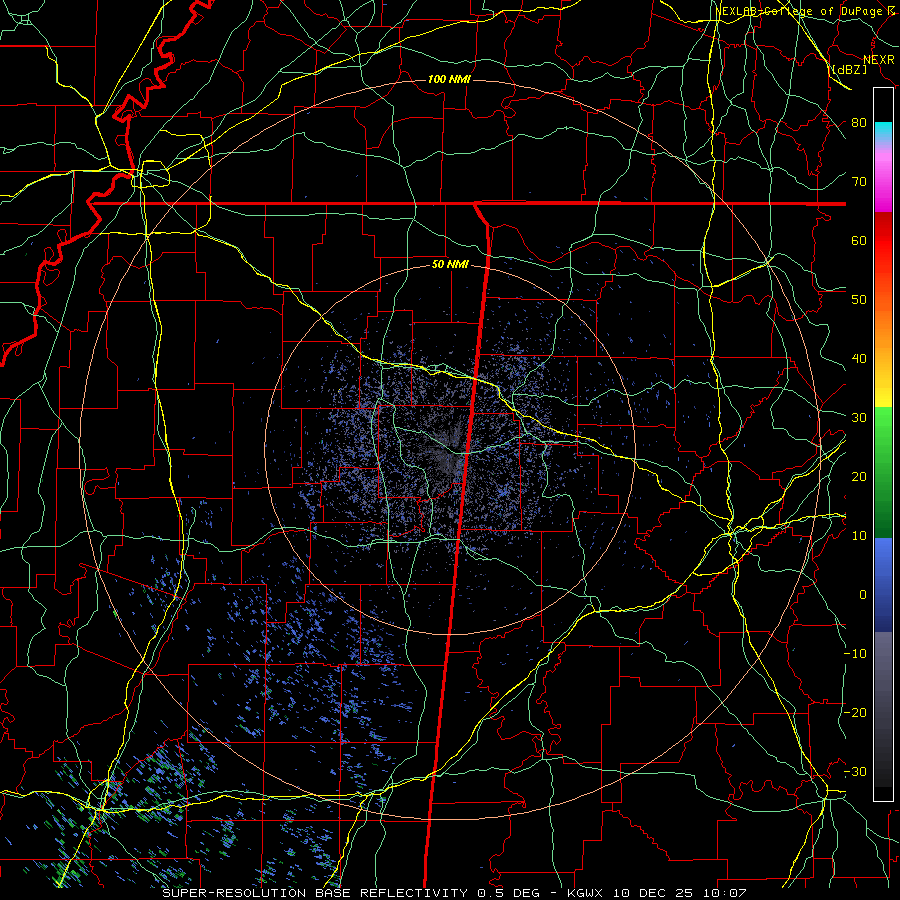900x900 pixels.
Task: Click the 60 value on the color scale
Action: (859, 241)
